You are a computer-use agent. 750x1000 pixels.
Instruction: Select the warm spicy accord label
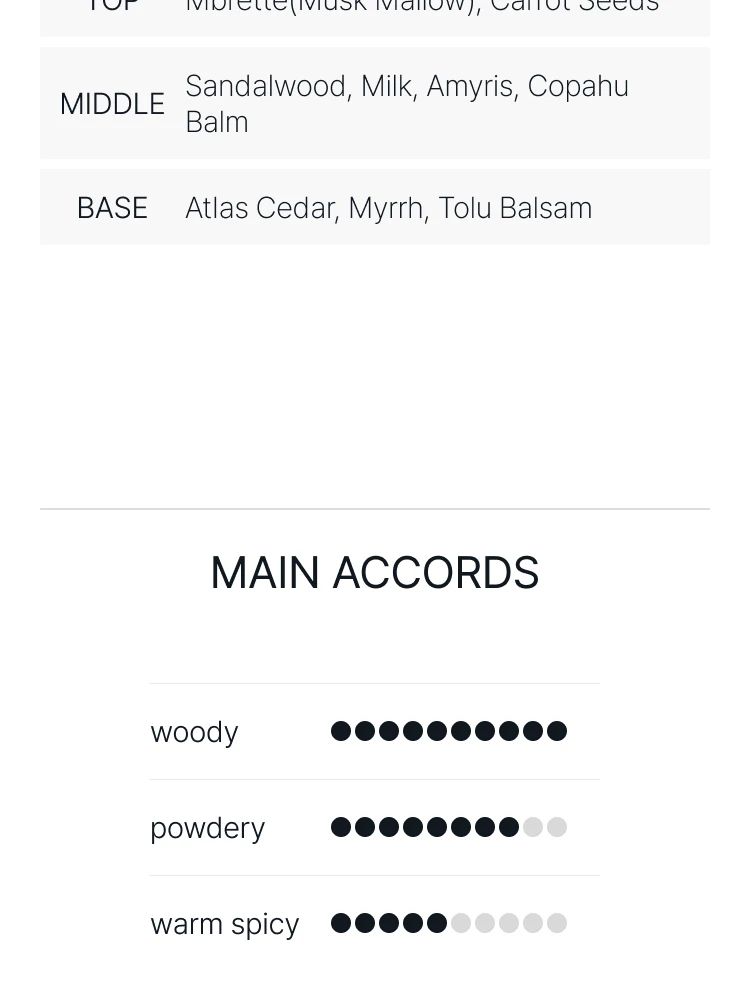pos(224,924)
